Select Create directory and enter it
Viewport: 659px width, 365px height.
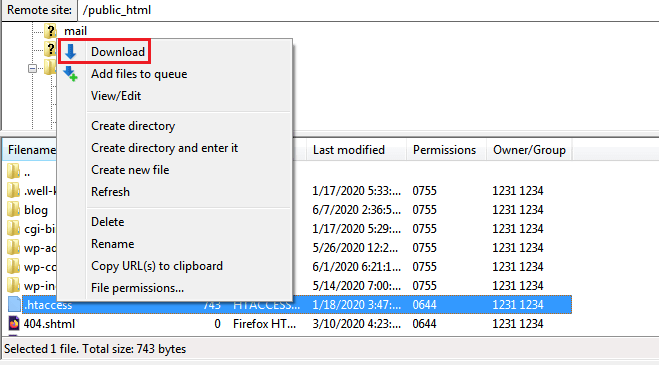click(x=164, y=148)
